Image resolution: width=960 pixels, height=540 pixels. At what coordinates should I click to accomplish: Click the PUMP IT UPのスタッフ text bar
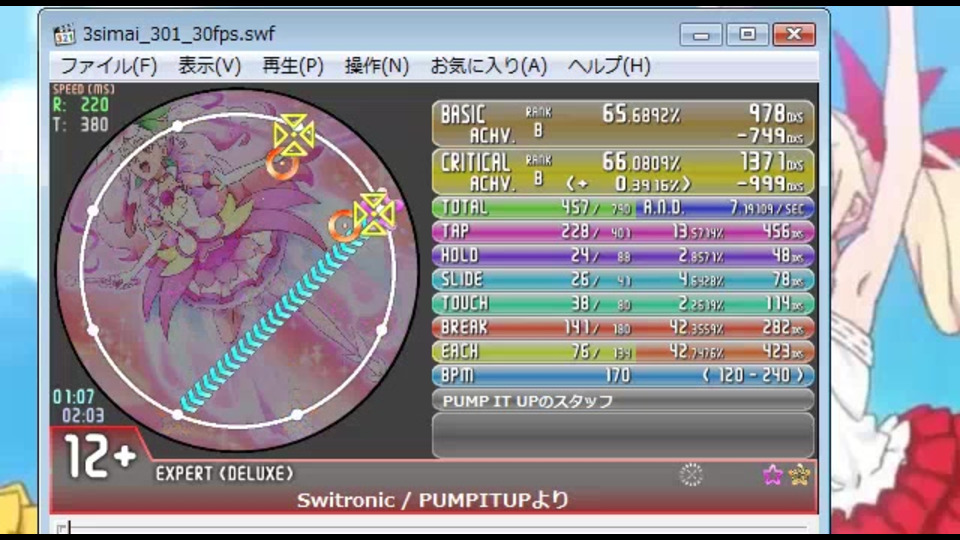coord(623,400)
